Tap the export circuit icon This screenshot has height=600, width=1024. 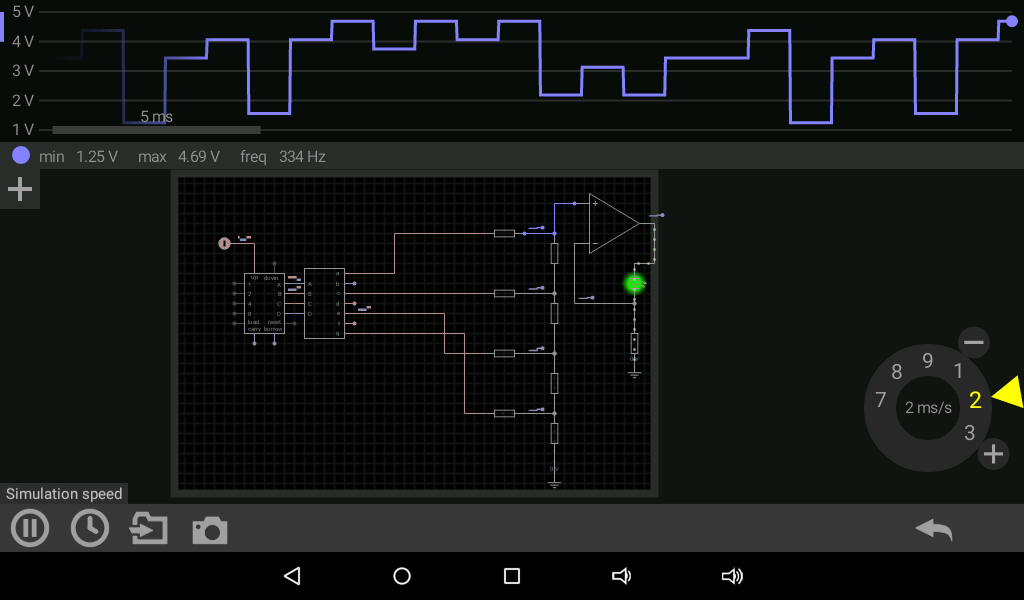[149, 528]
